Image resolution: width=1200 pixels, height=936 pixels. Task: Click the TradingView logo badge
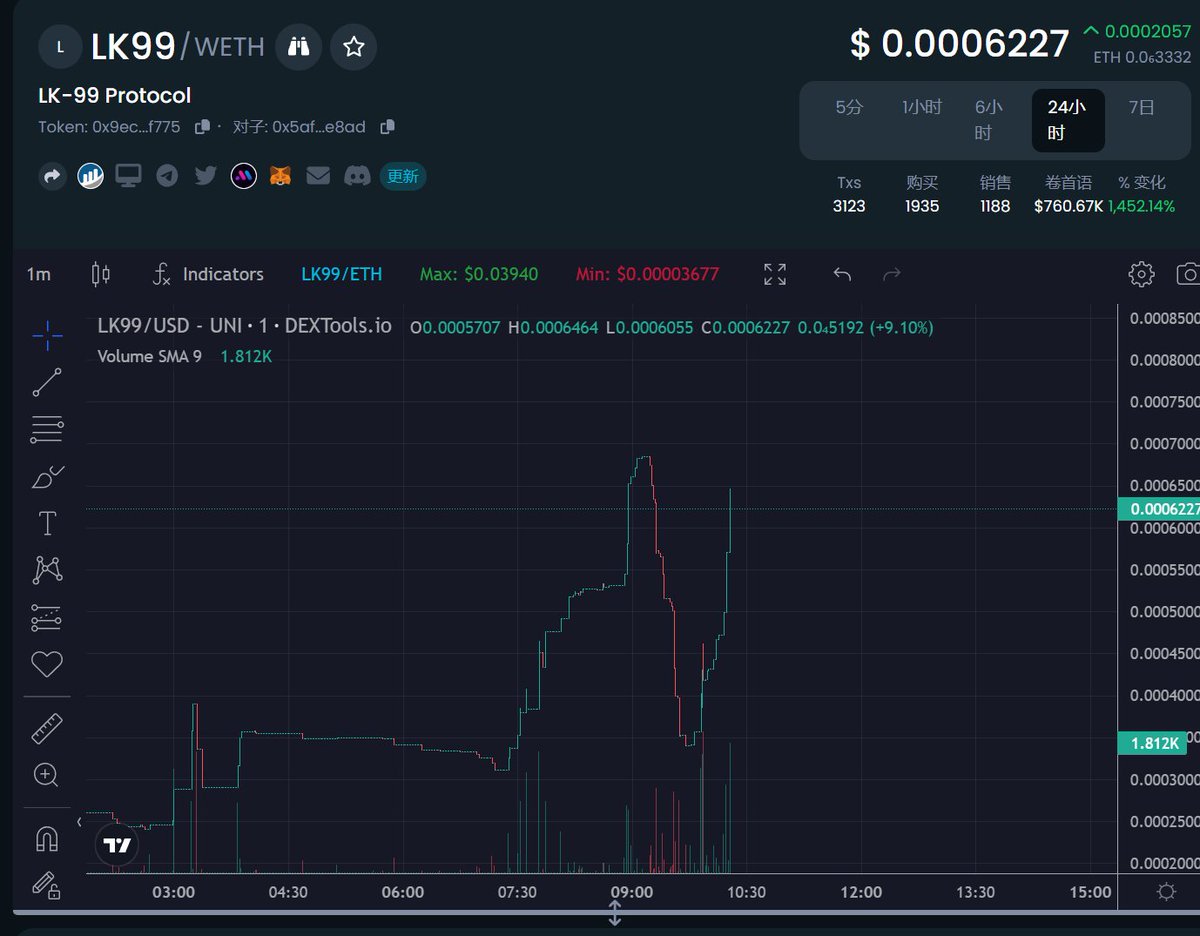point(117,846)
